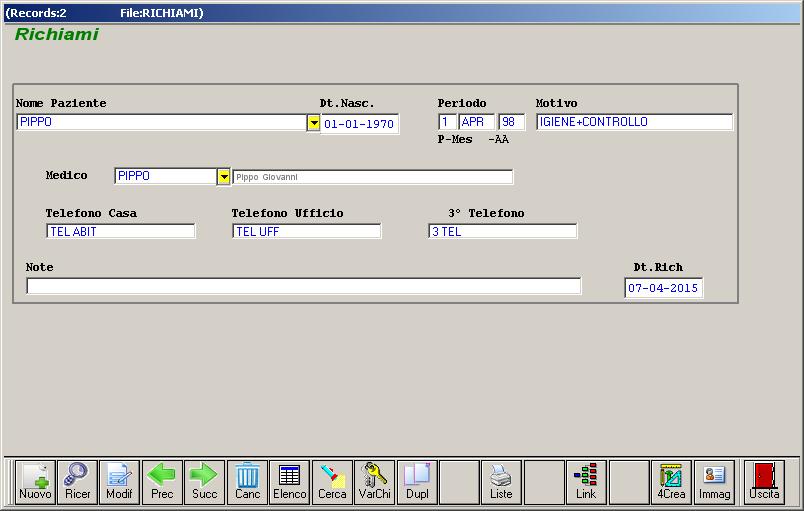Open the Ricer search tool
The image size is (804, 511).
click(x=77, y=482)
